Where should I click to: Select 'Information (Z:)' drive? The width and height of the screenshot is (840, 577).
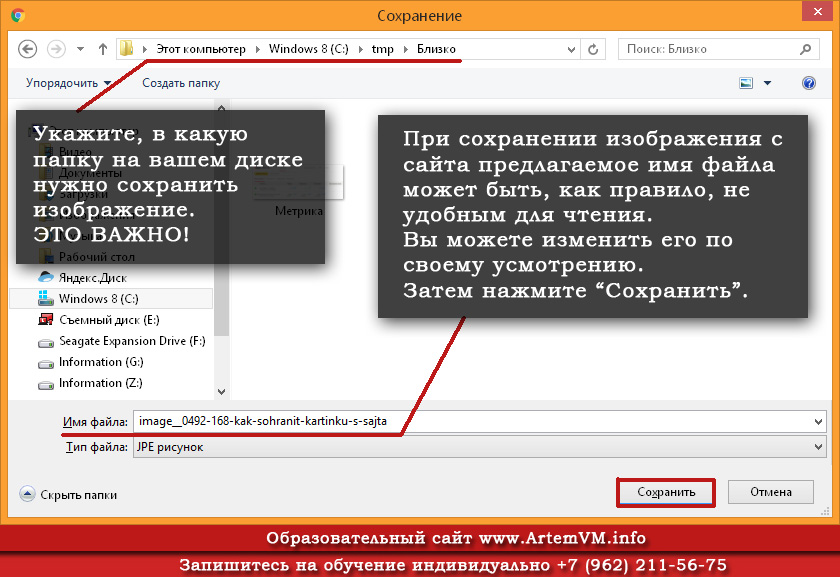(x=101, y=383)
